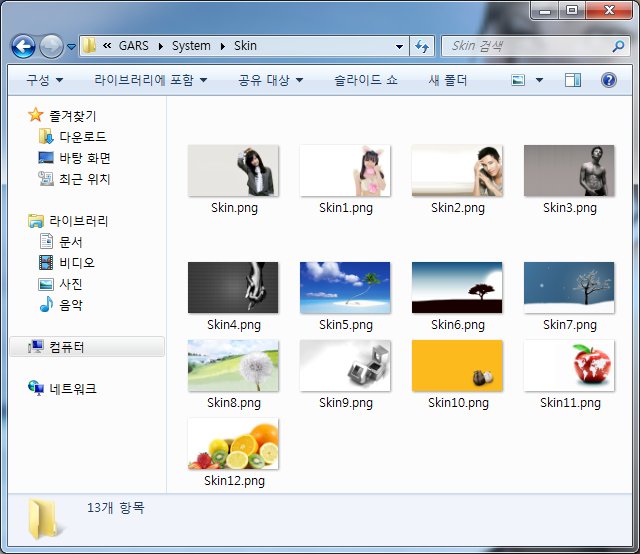Select 네트워크 in the navigation pane

click(73, 389)
